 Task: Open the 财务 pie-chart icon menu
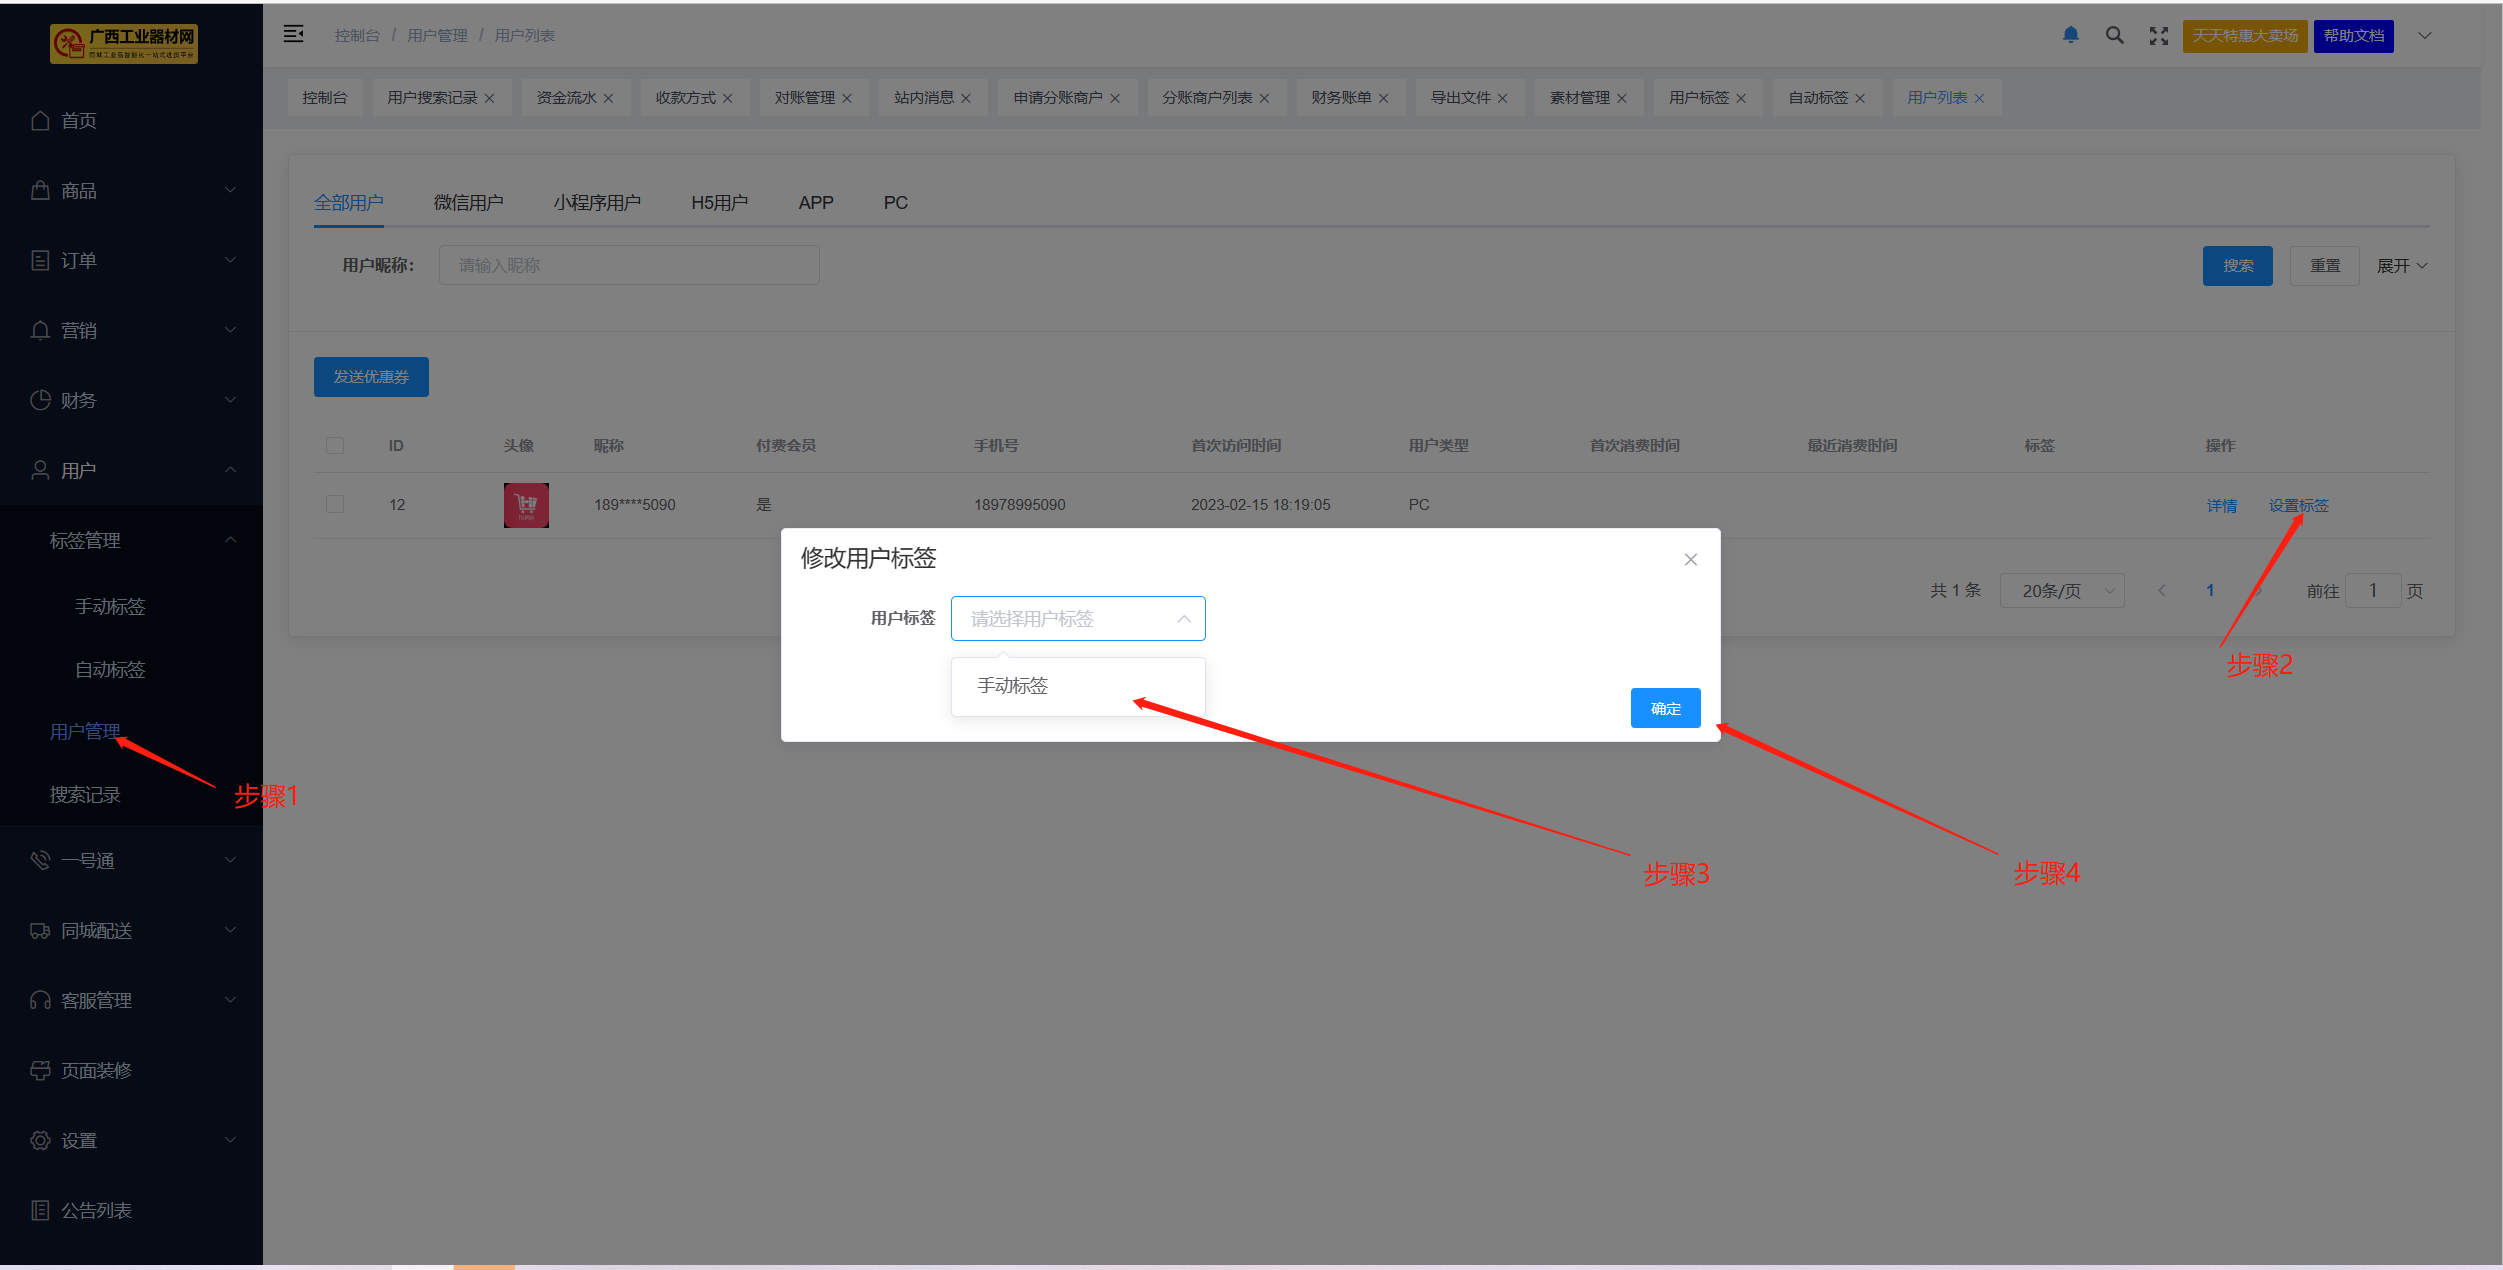pyautogui.click(x=40, y=400)
